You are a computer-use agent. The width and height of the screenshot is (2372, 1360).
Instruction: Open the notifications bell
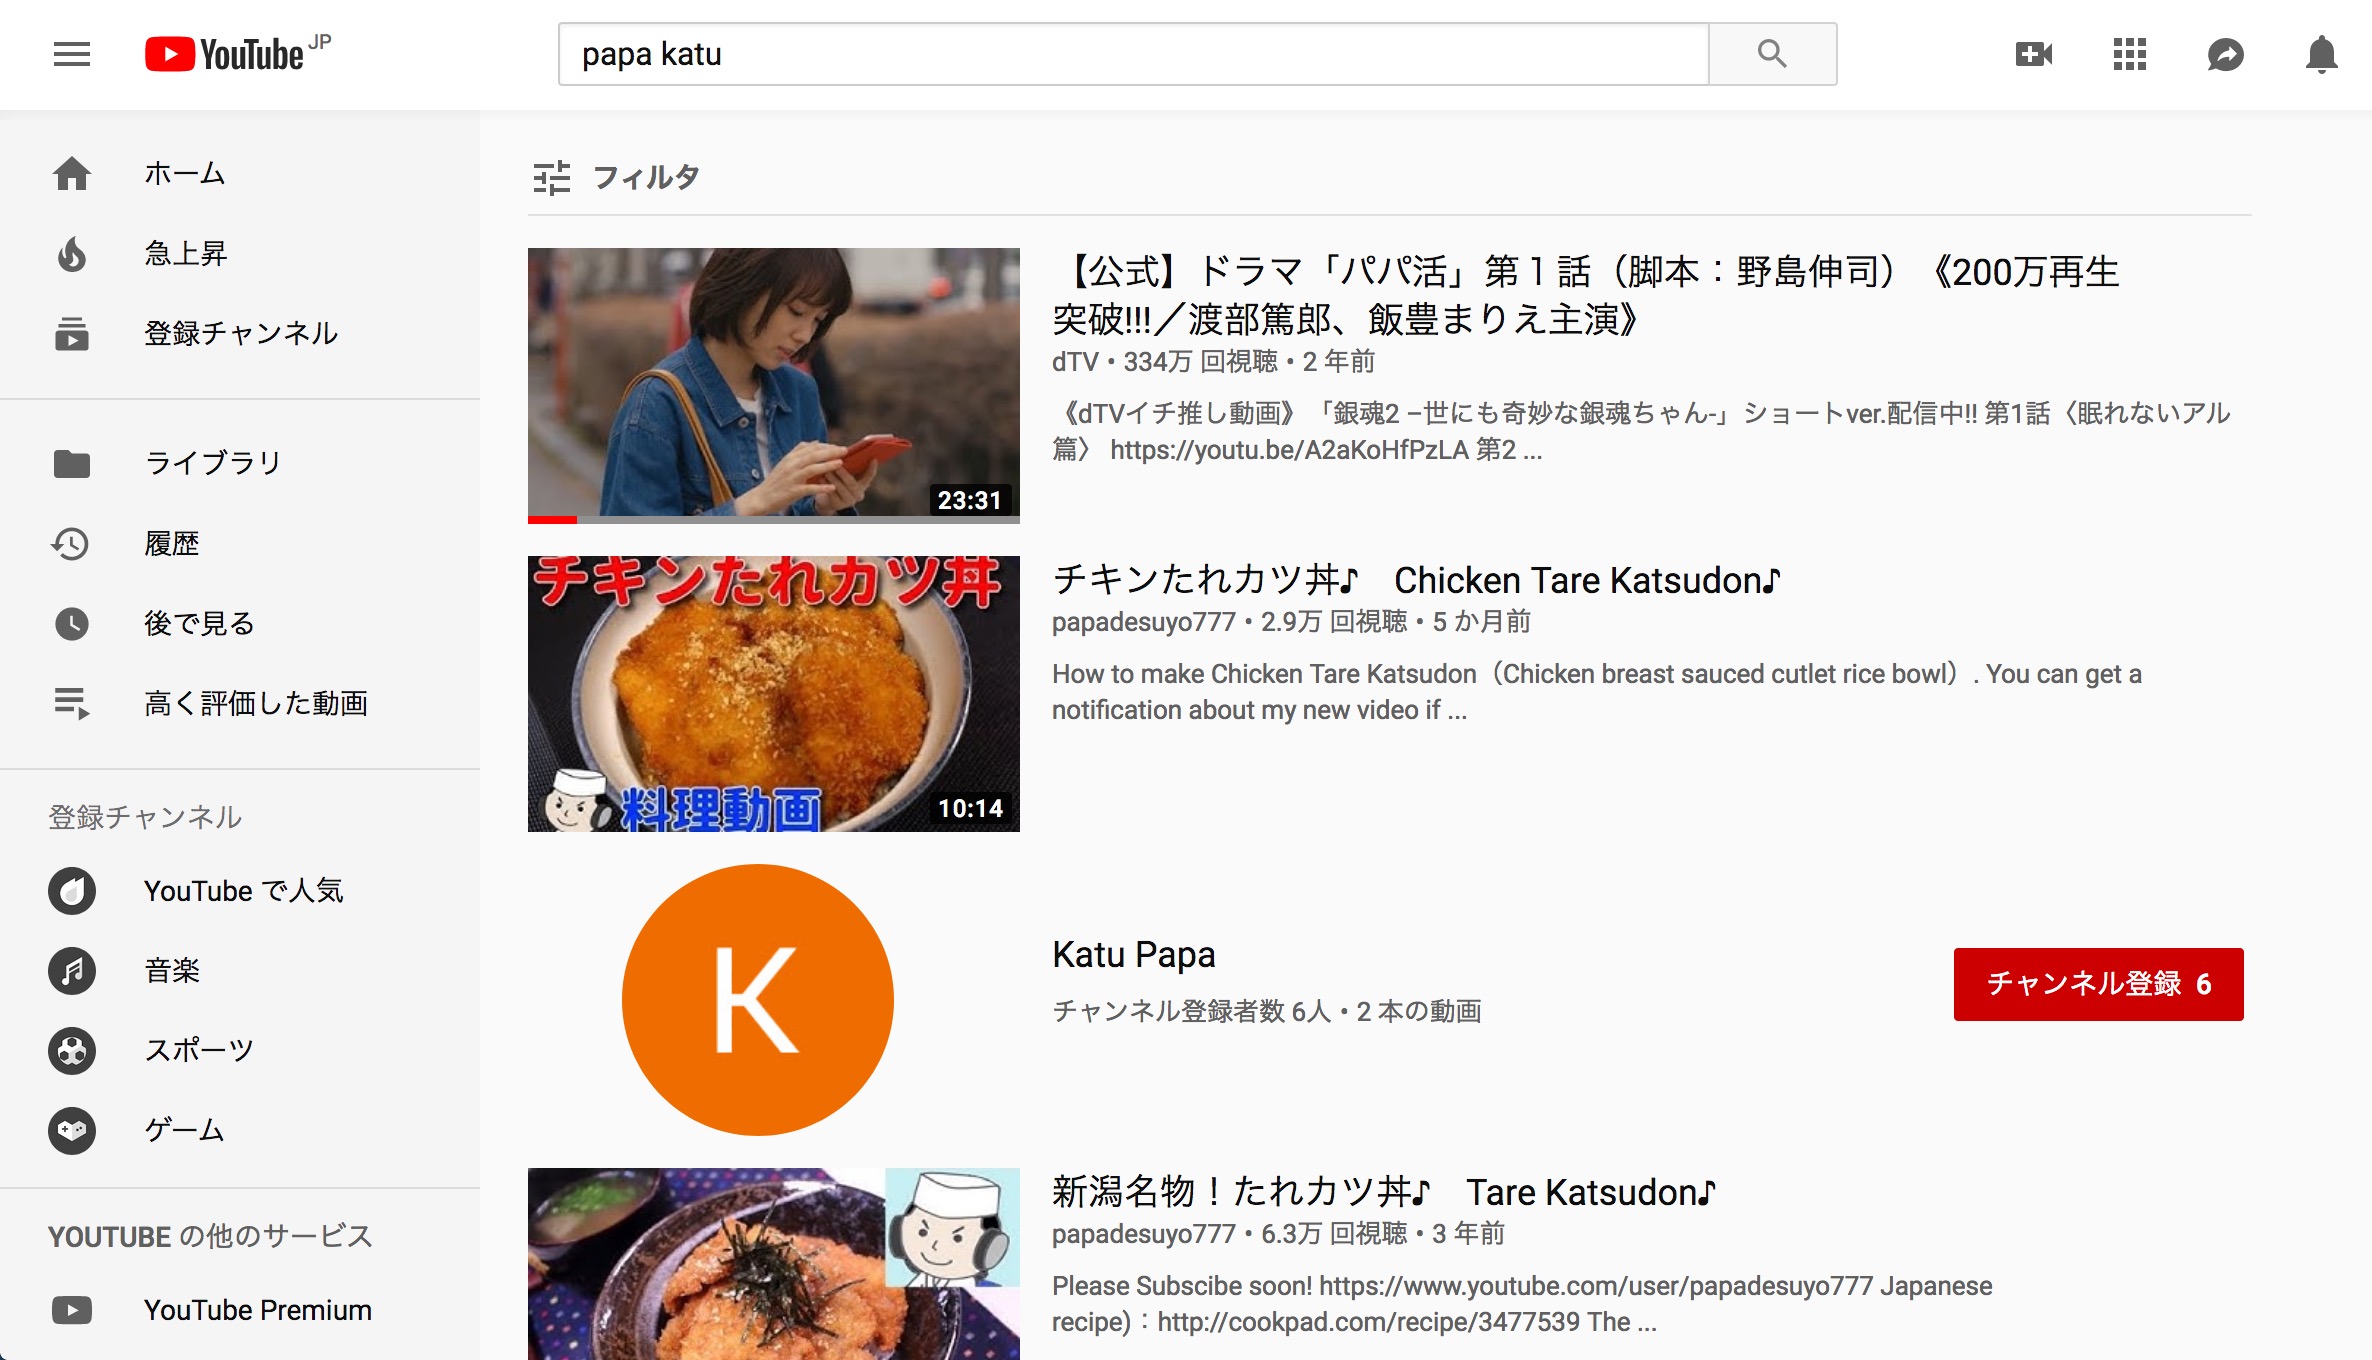(x=2322, y=54)
